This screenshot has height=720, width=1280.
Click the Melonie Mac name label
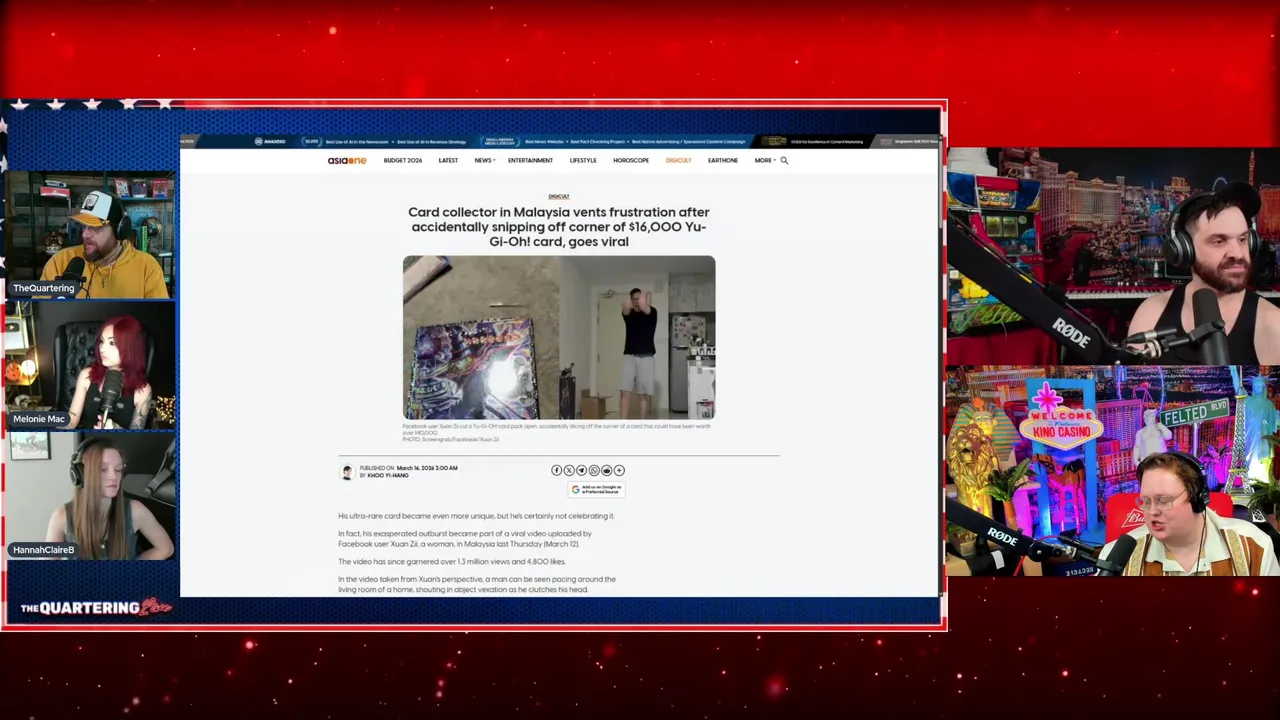(x=39, y=419)
